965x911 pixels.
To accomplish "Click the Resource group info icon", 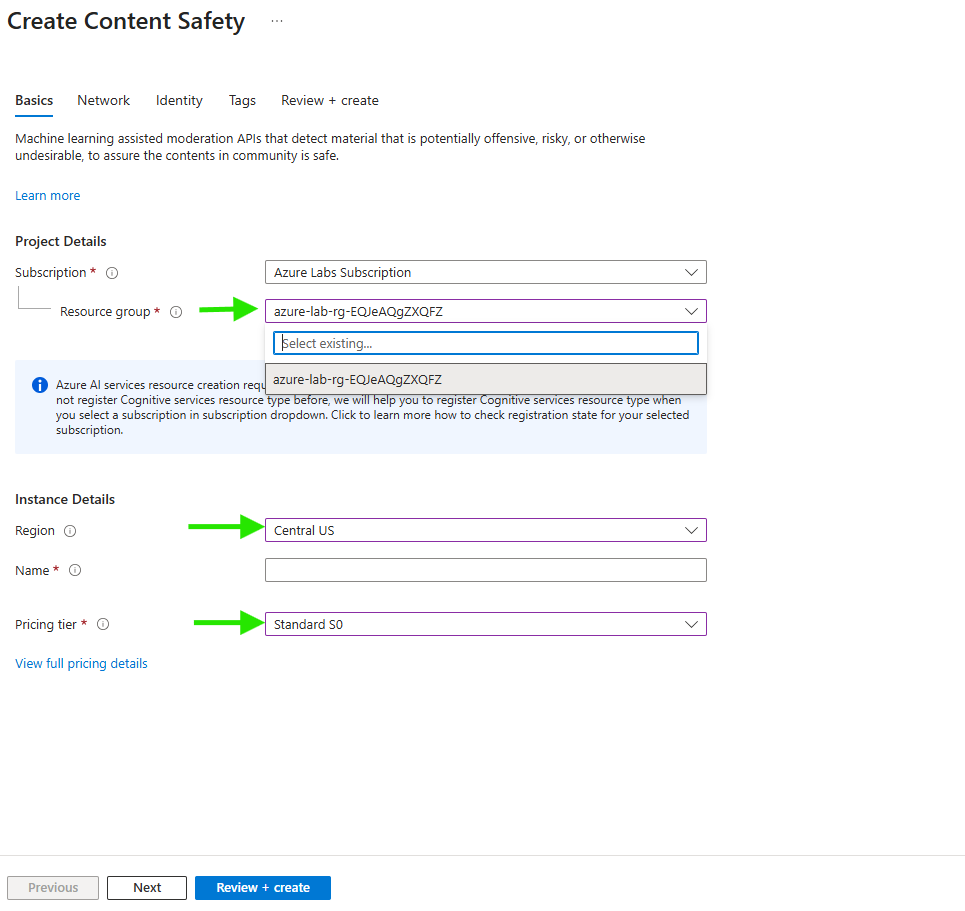I will tap(176, 312).
